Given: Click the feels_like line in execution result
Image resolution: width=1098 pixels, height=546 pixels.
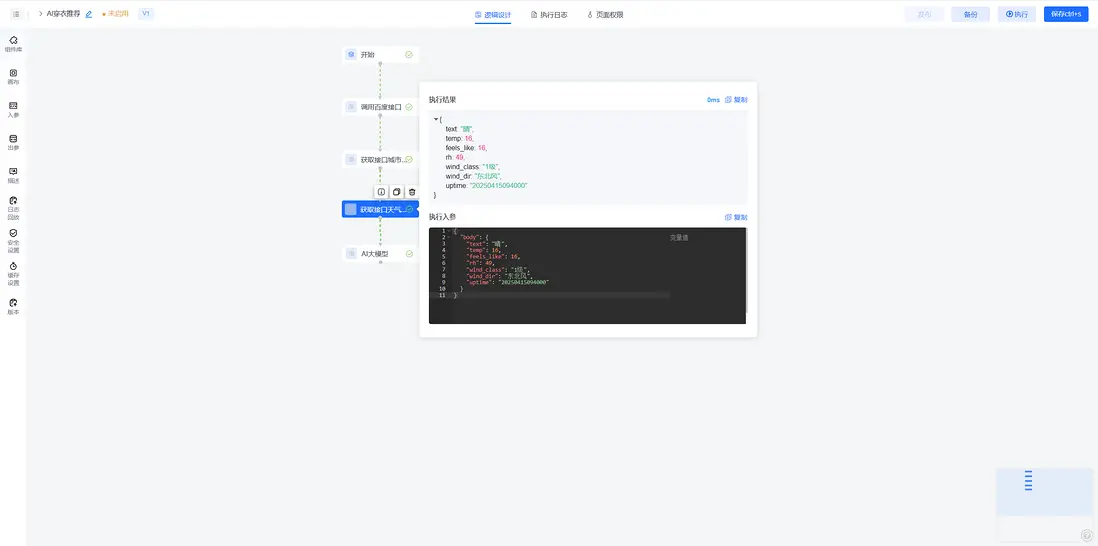Looking at the screenshot, I should (466, 148).
